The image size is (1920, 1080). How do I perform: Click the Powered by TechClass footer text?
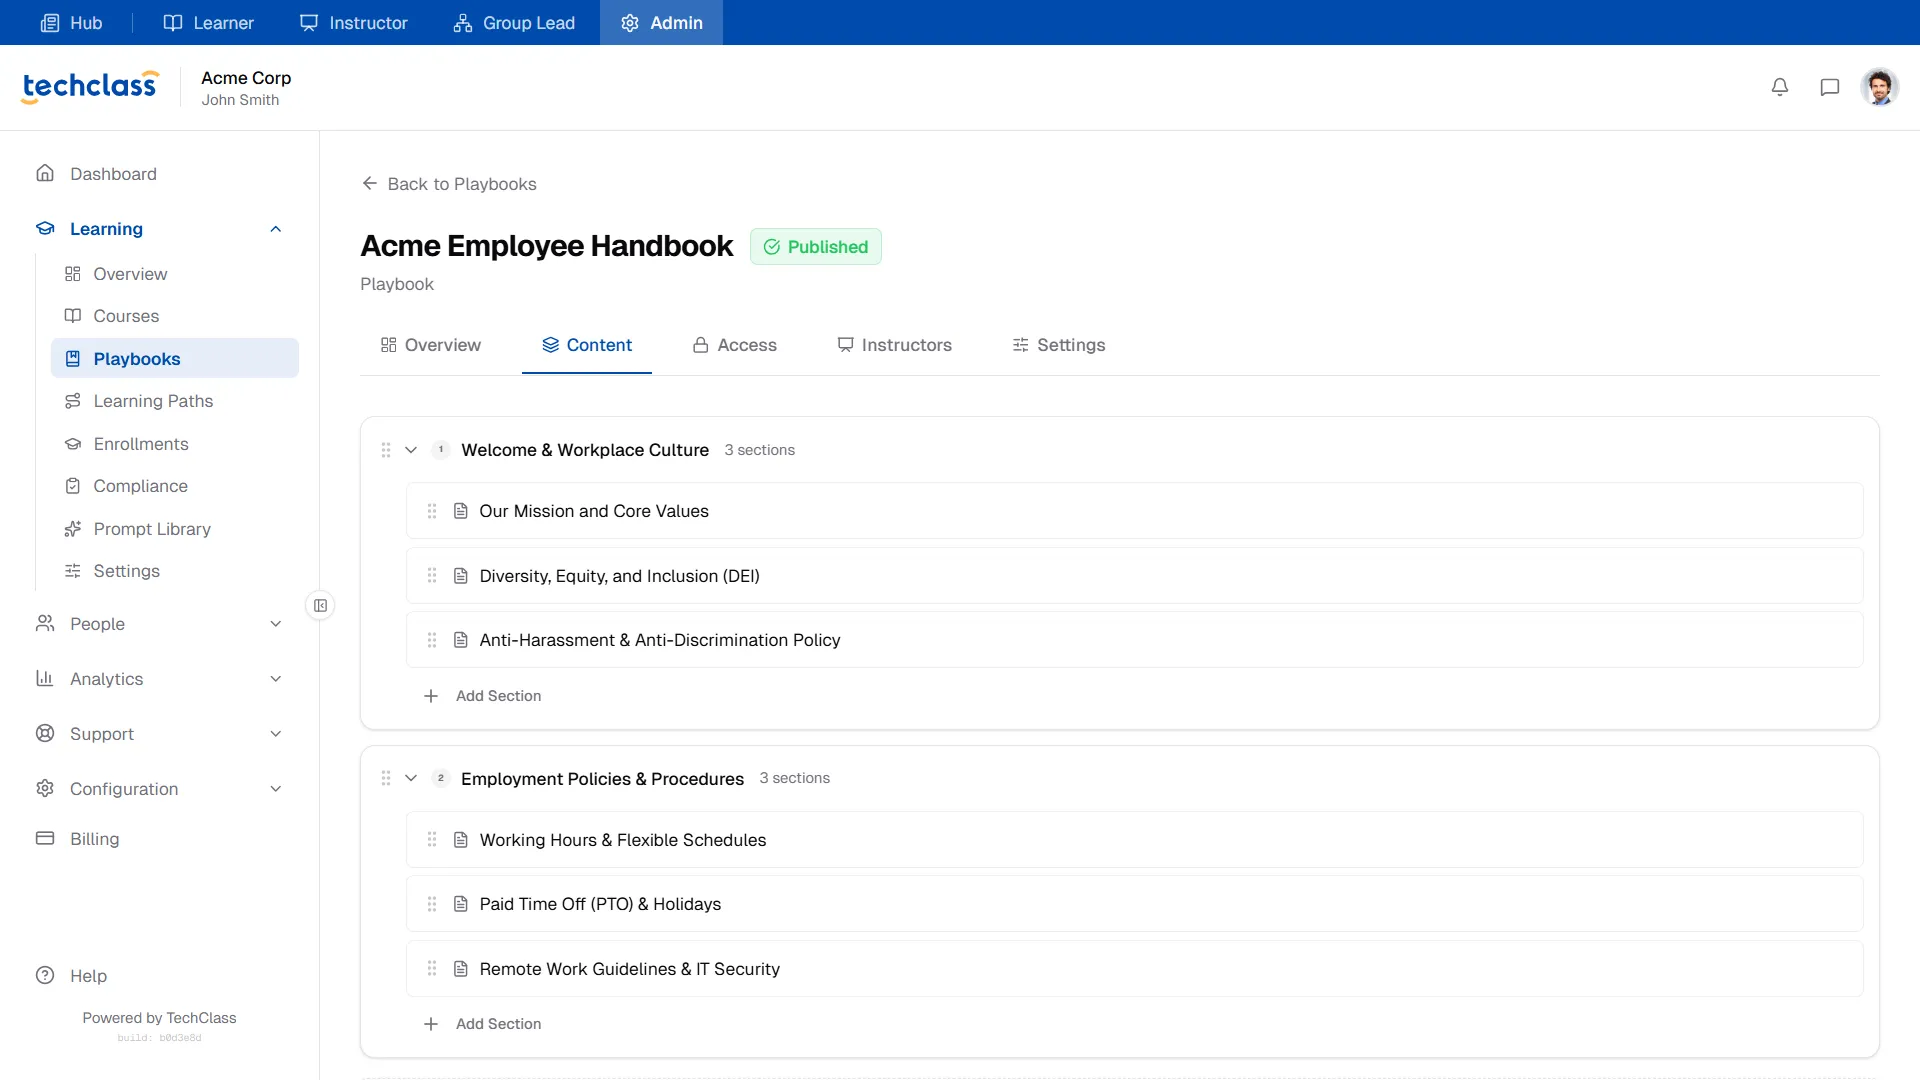tap(160, 1018)
